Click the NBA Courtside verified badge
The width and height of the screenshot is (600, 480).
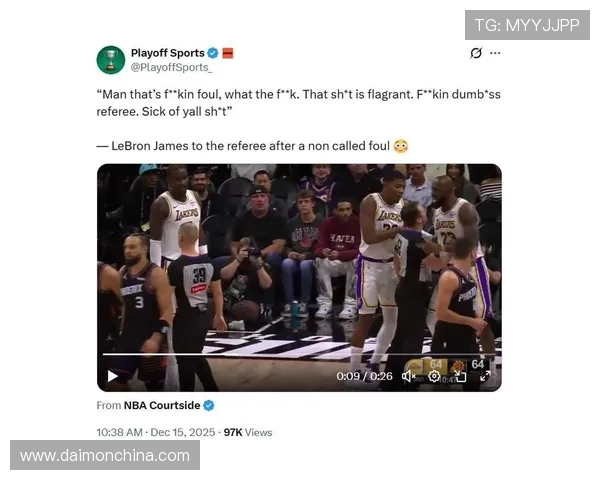tap(209, 405)
